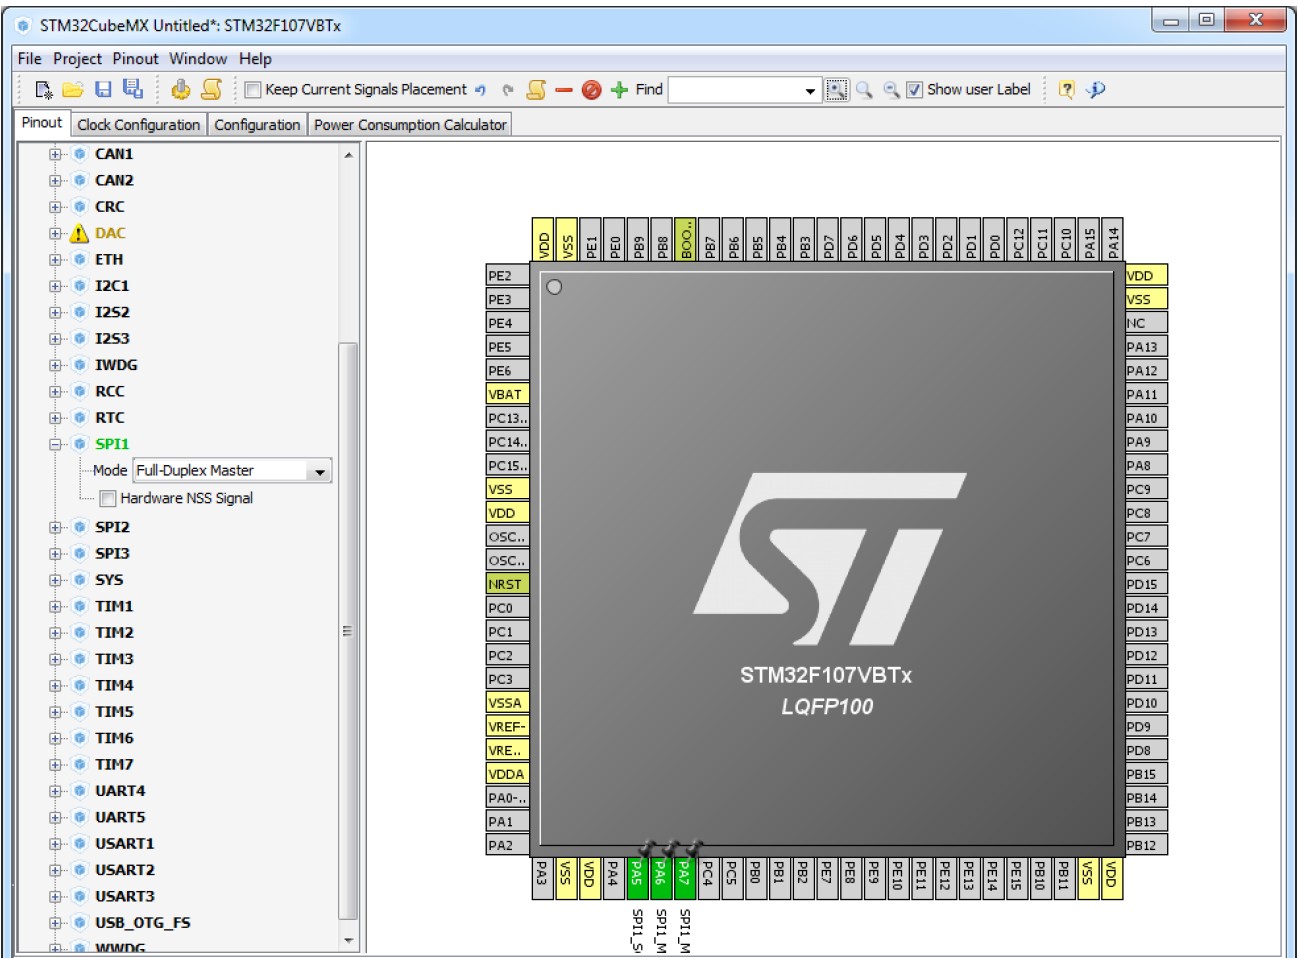Click the VBAT pin on left side

click(507, 394)
